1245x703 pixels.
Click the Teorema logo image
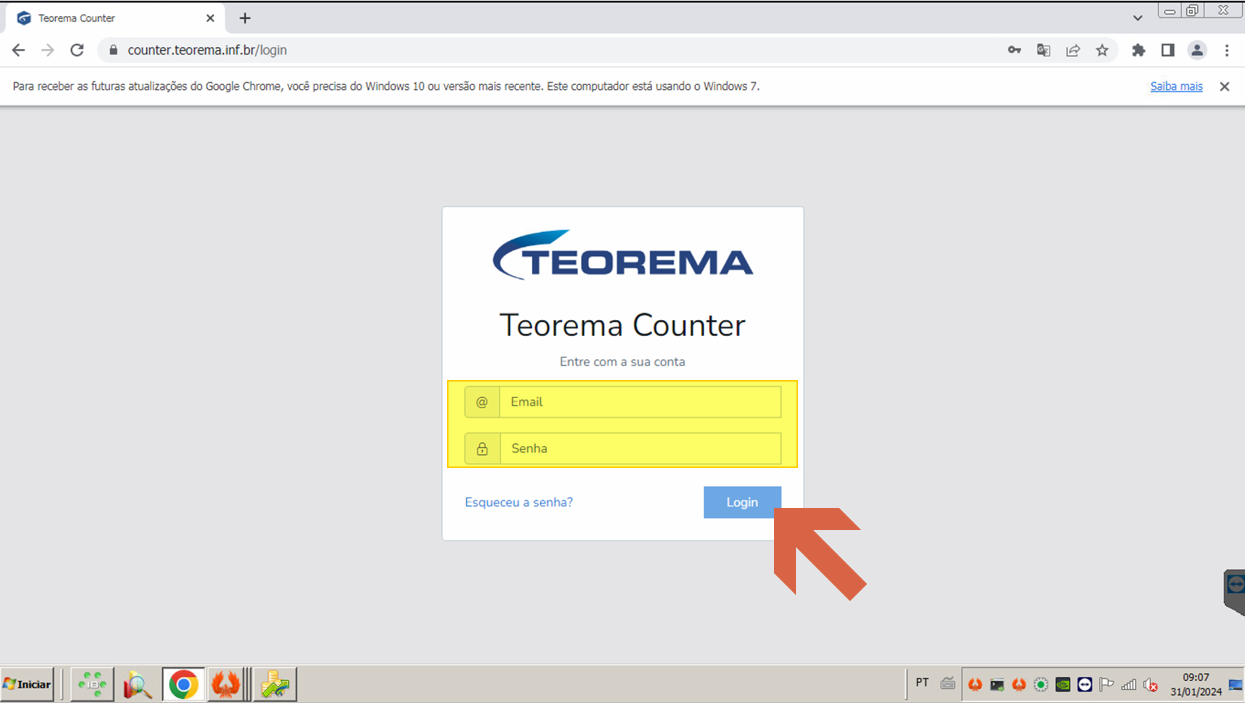[623, 254]
